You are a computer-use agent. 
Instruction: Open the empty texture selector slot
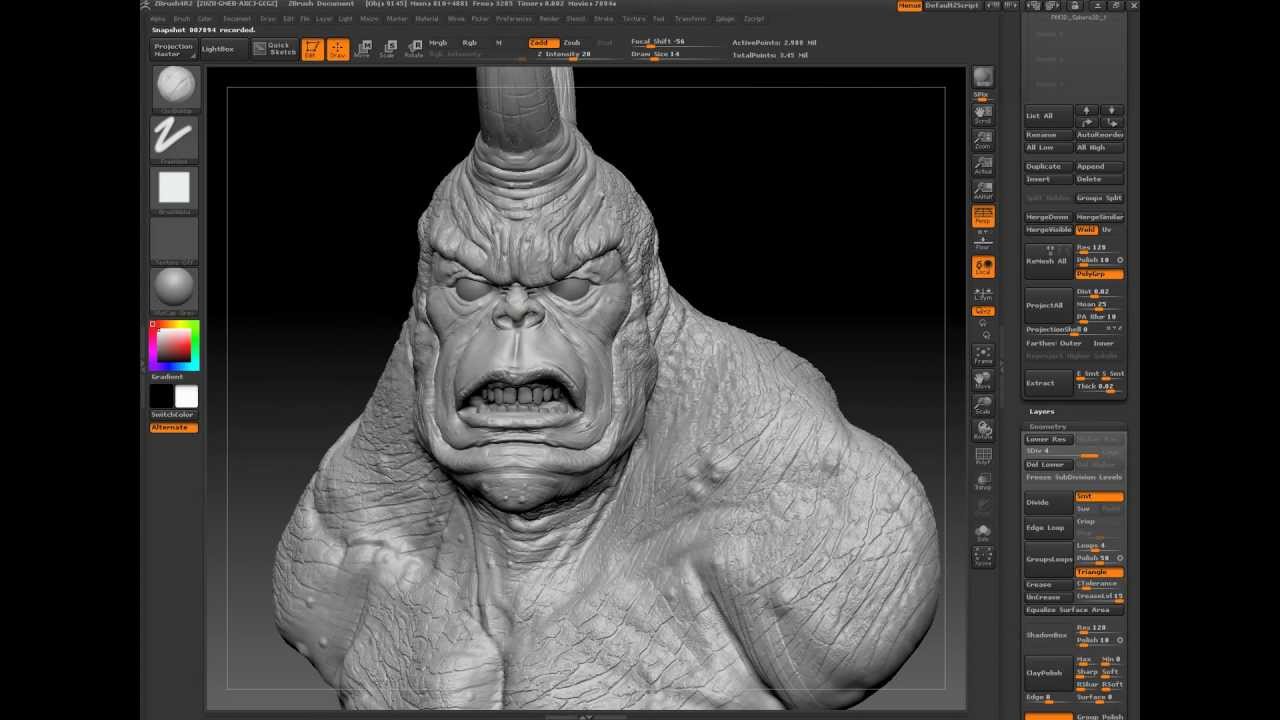[174, 240]
